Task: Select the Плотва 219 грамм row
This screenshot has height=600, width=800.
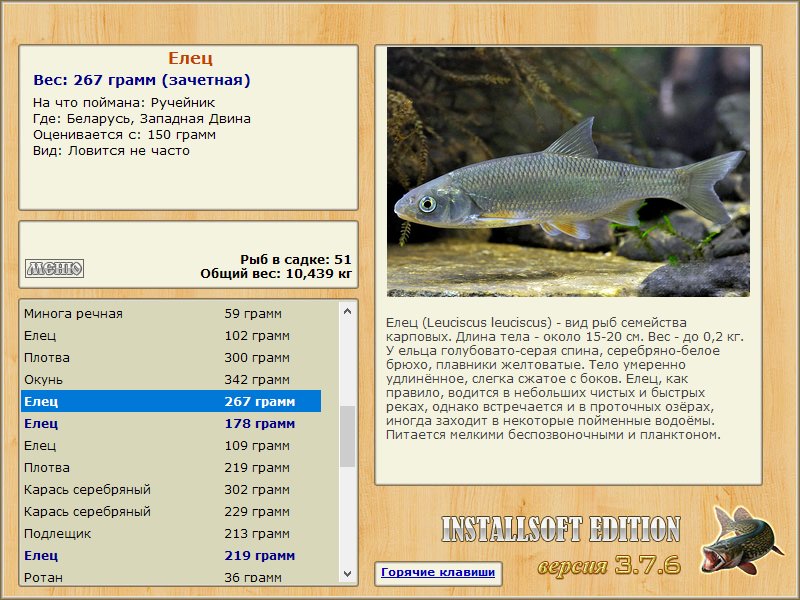Action: (x=171, y=467)
